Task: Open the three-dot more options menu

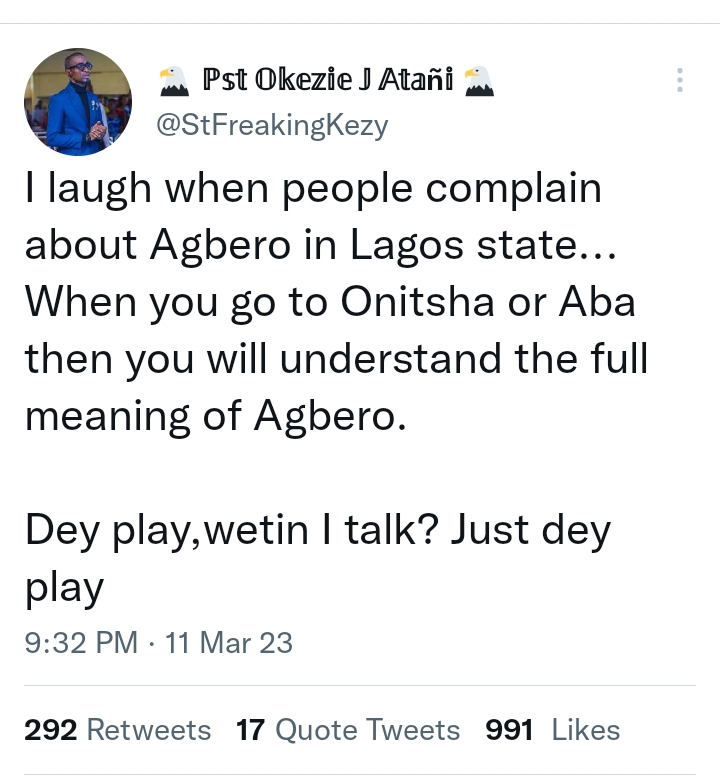Action: (x=680, y=80)
